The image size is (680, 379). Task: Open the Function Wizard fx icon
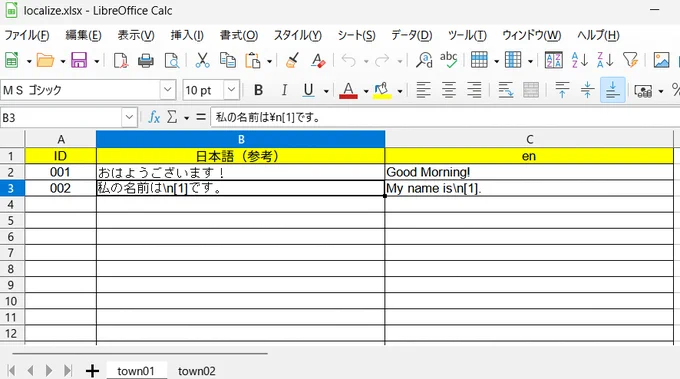coord(154,117)
